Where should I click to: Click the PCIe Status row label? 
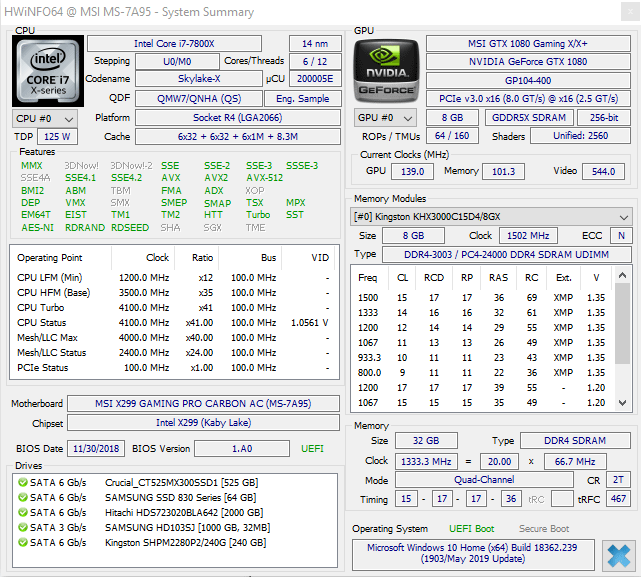click(43, 368)
